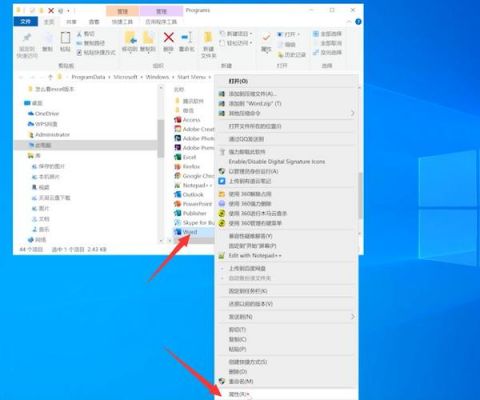The height and width of the screenshot is (400, 480).
Task: Choose Add to "Word.zip" (T) menu entry
Action: tap(286, 104)
